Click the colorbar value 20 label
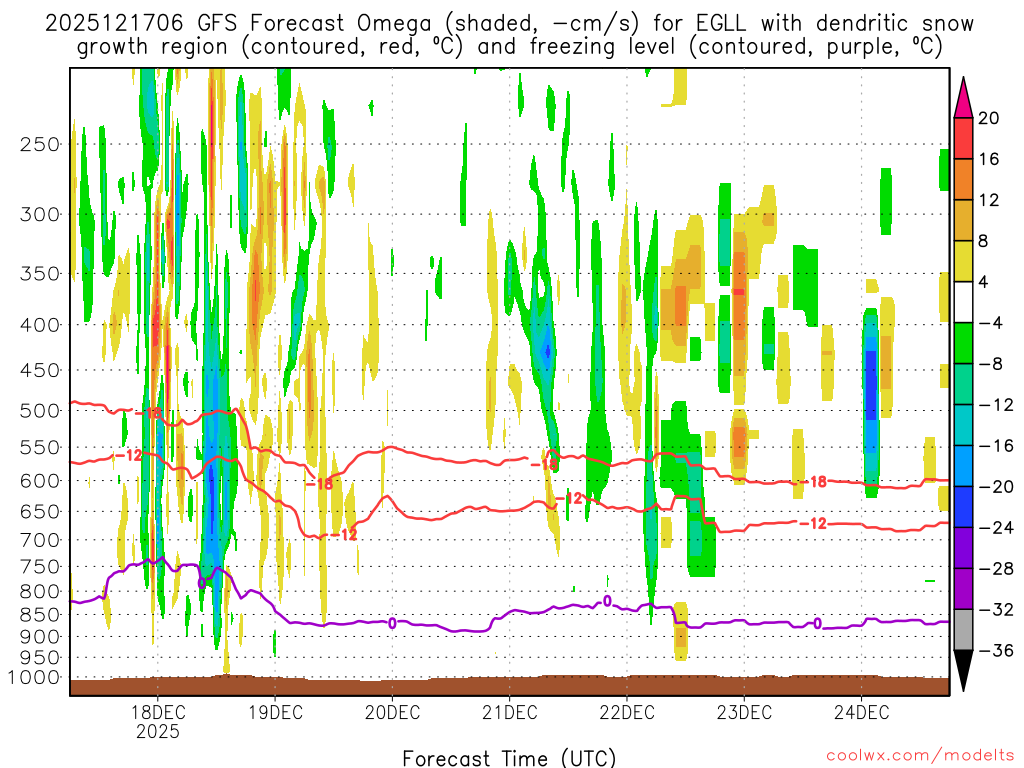Image resolution: width=1024 pixels, height=768 pixels. tap(989, 118)
